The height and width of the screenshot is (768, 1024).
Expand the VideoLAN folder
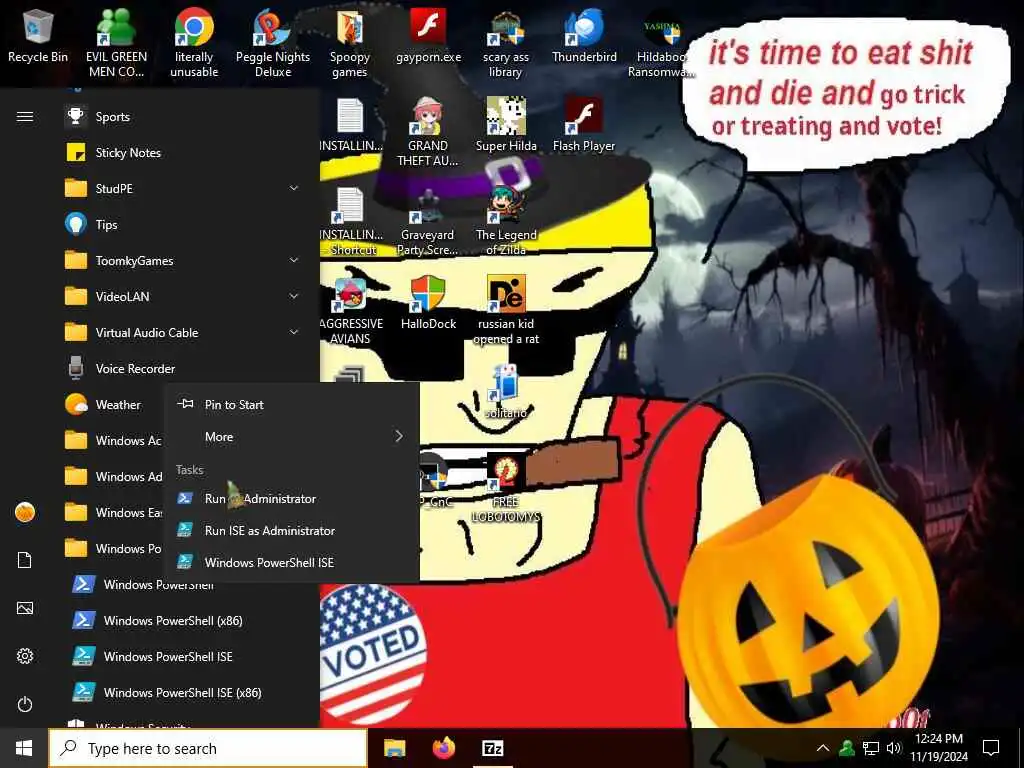[x=294, y=296]
